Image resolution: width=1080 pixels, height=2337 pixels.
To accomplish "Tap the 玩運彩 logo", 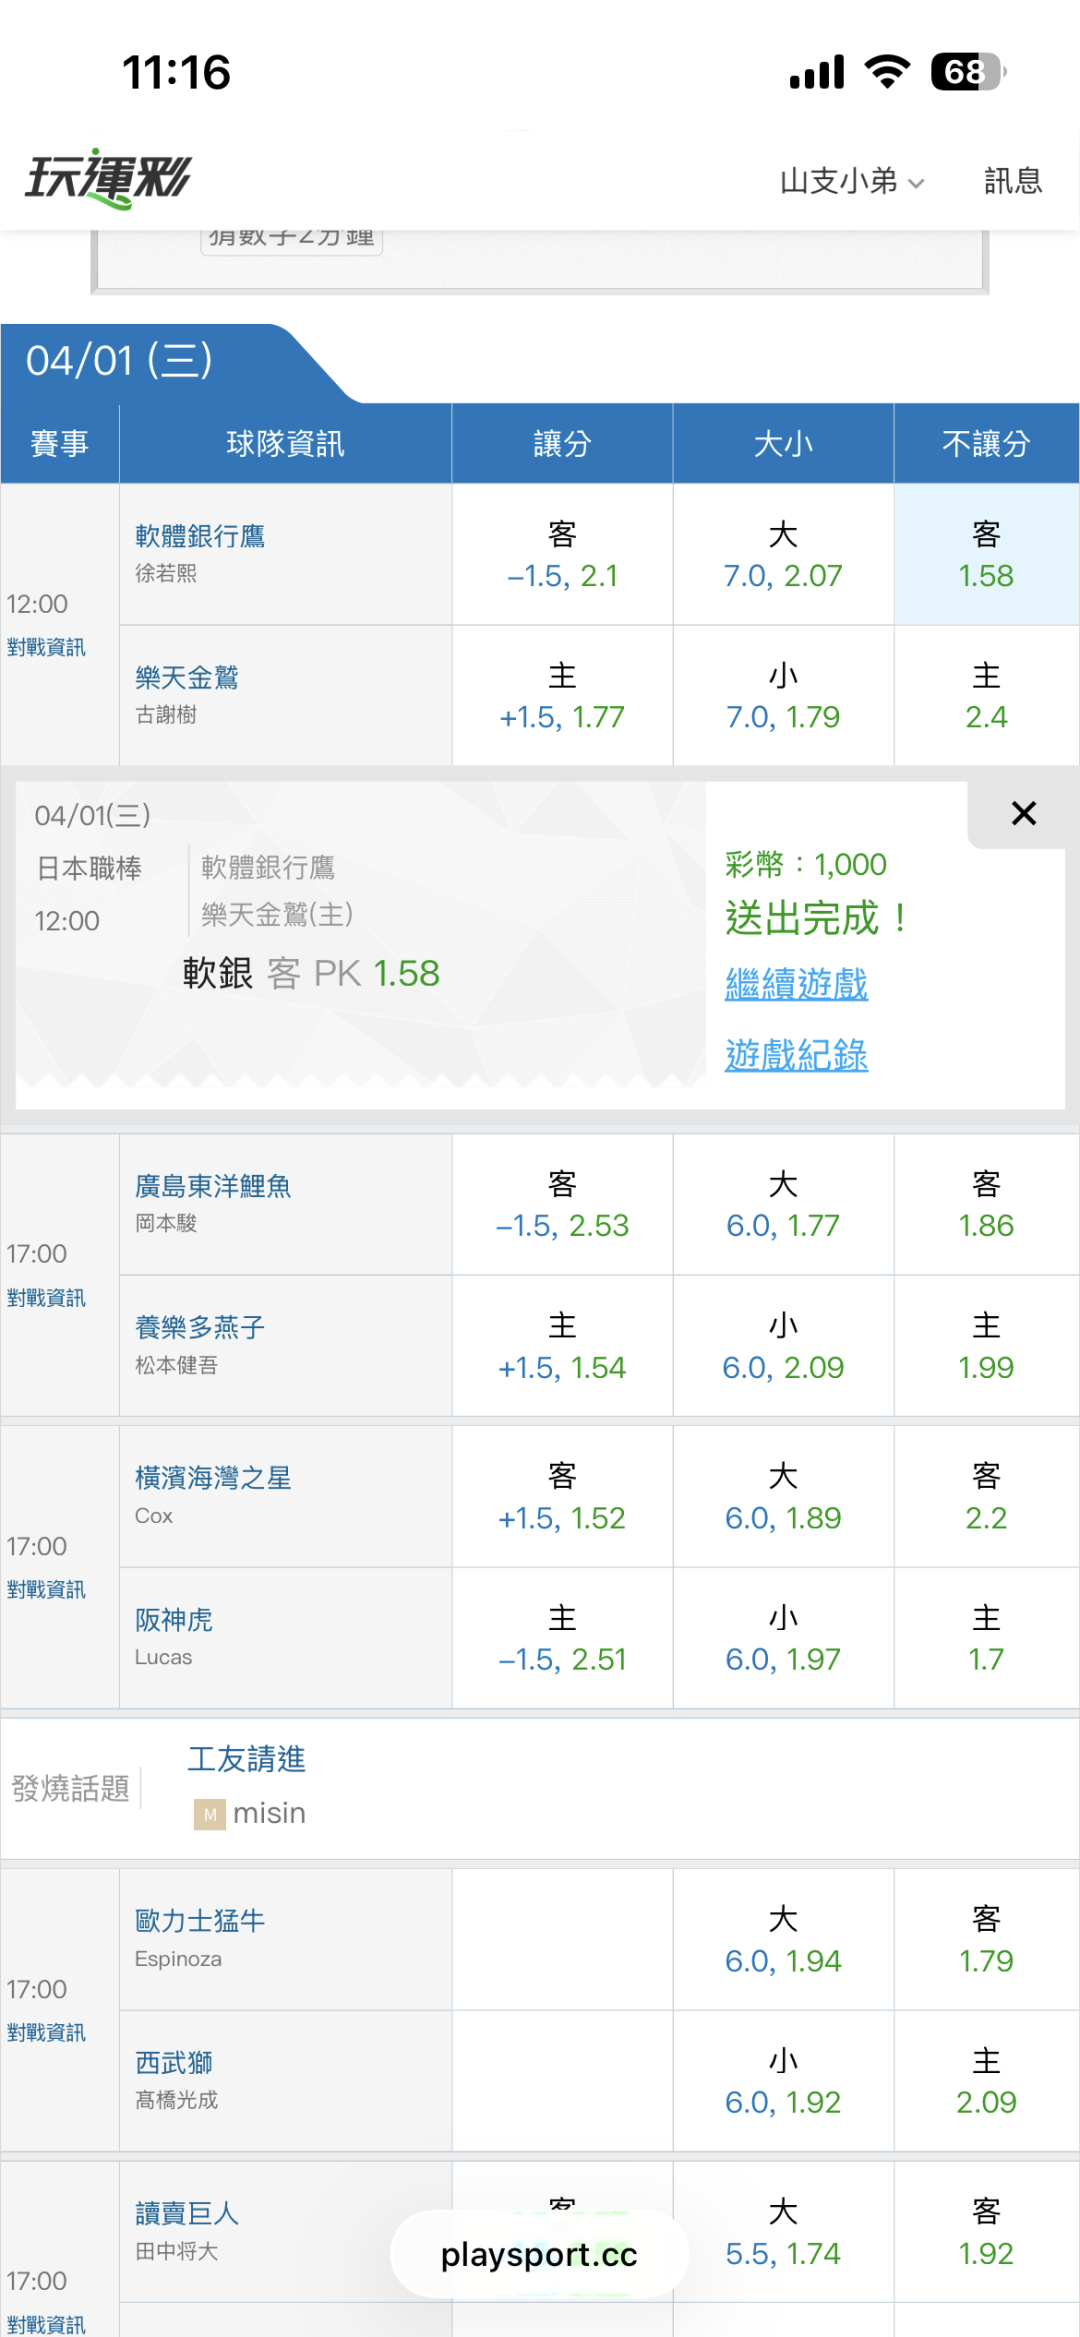I will 108,179.
